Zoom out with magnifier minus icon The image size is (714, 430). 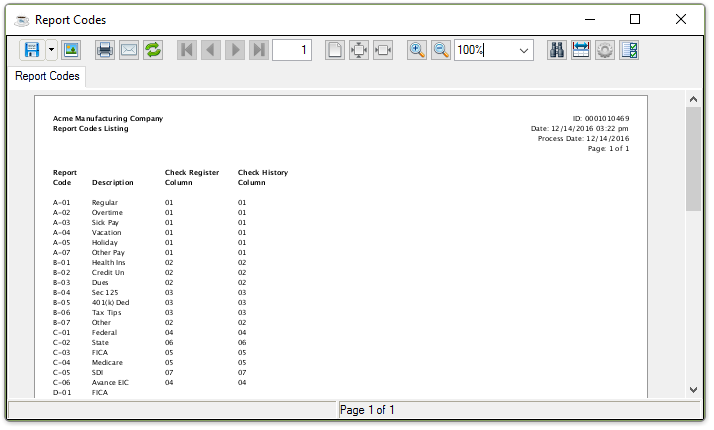pyautogui.click(x=441, y=50)
